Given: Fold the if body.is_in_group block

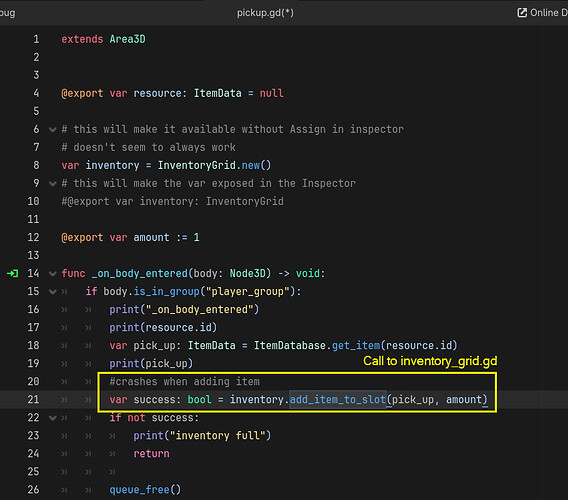Looking at the screenshot, I should pos(53,292).
